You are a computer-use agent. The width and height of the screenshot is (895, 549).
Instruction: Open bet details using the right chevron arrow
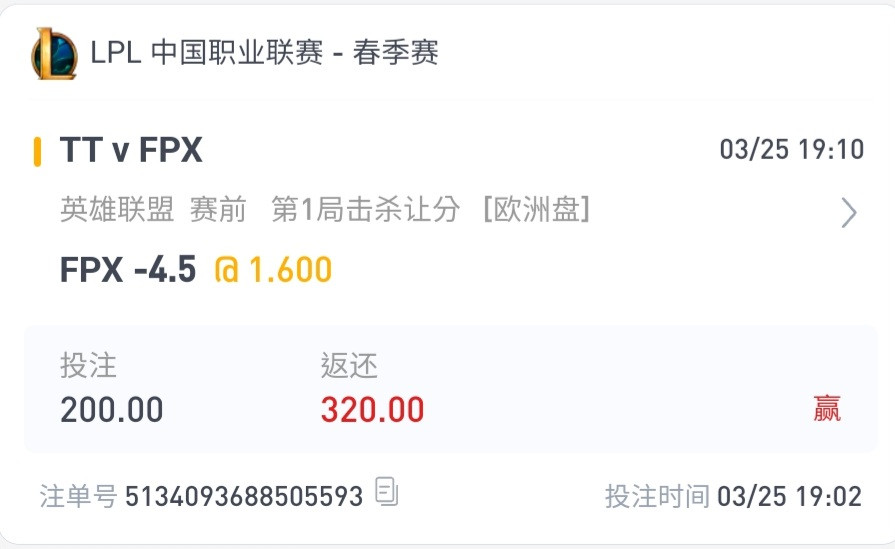coord(849,213)
